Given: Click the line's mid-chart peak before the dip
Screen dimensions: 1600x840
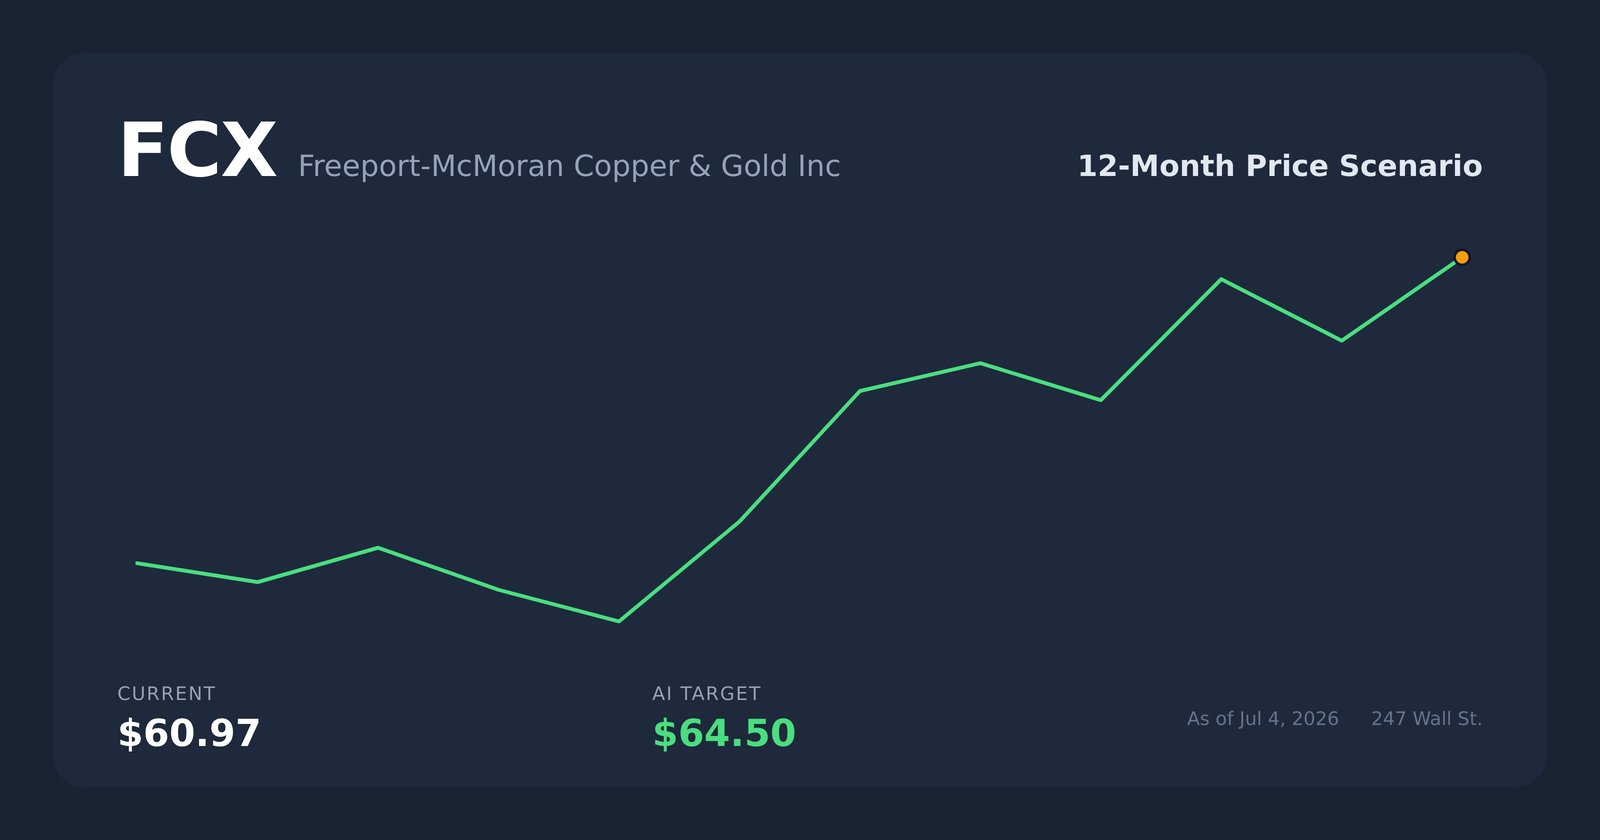Looking at the screenshot, I should point(980,363).
